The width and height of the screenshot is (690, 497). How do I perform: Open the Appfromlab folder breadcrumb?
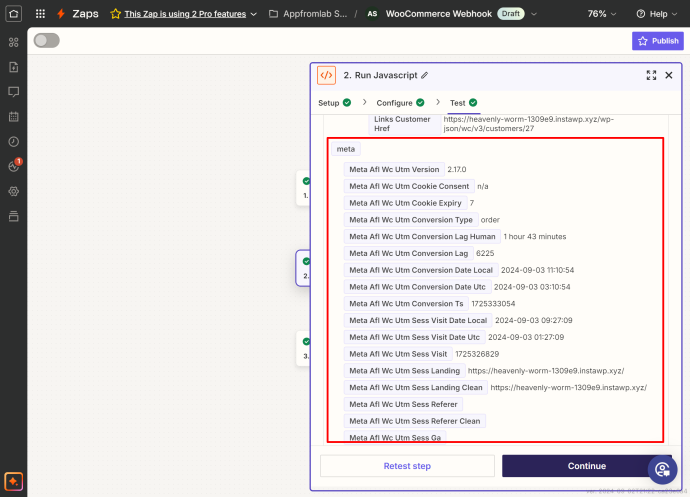coord(308,14)
